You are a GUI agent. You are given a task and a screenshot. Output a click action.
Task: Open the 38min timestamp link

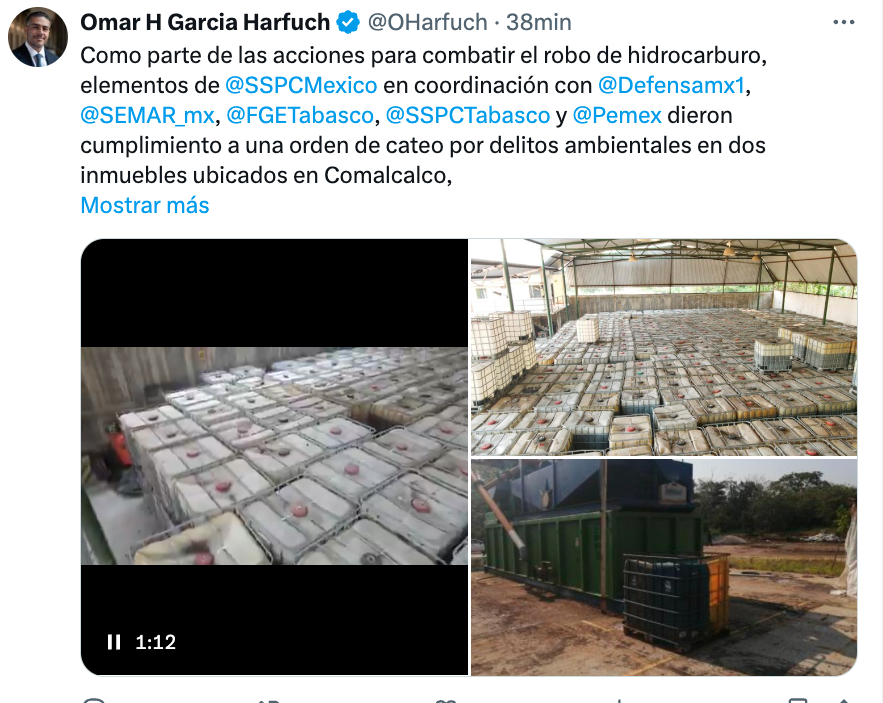click(538, 23)
